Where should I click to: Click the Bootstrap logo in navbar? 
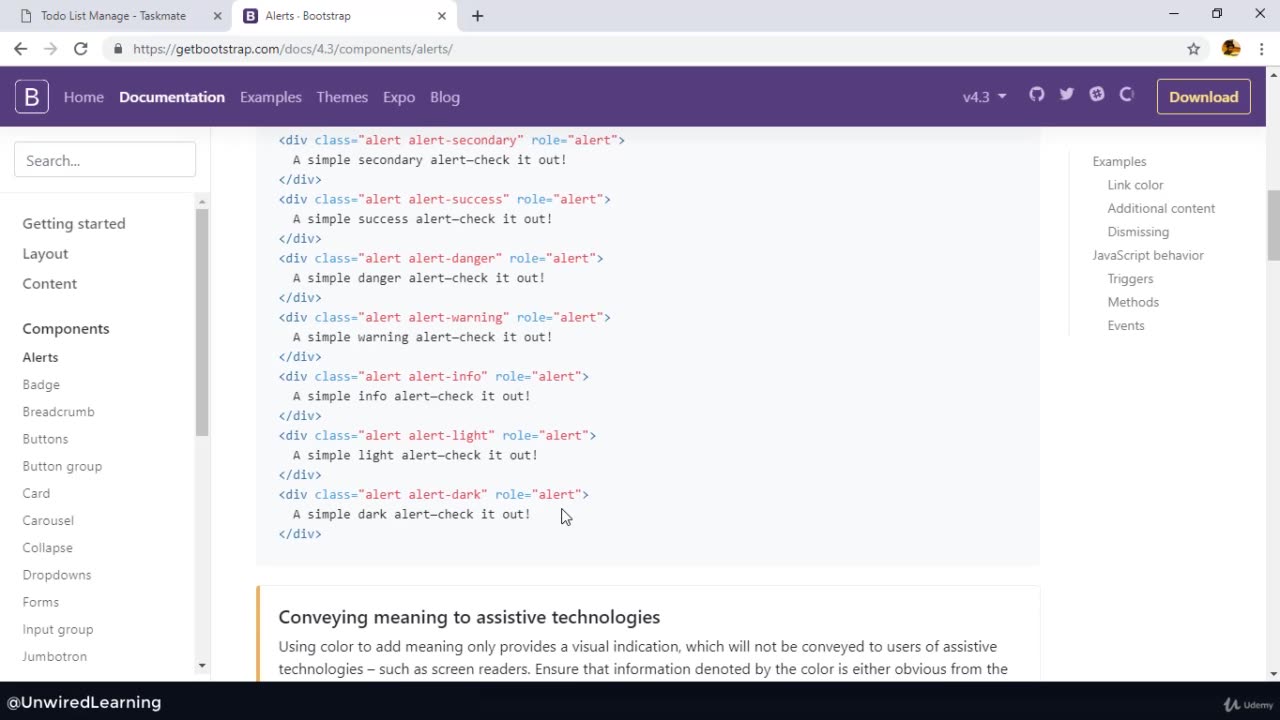point(32,97)
